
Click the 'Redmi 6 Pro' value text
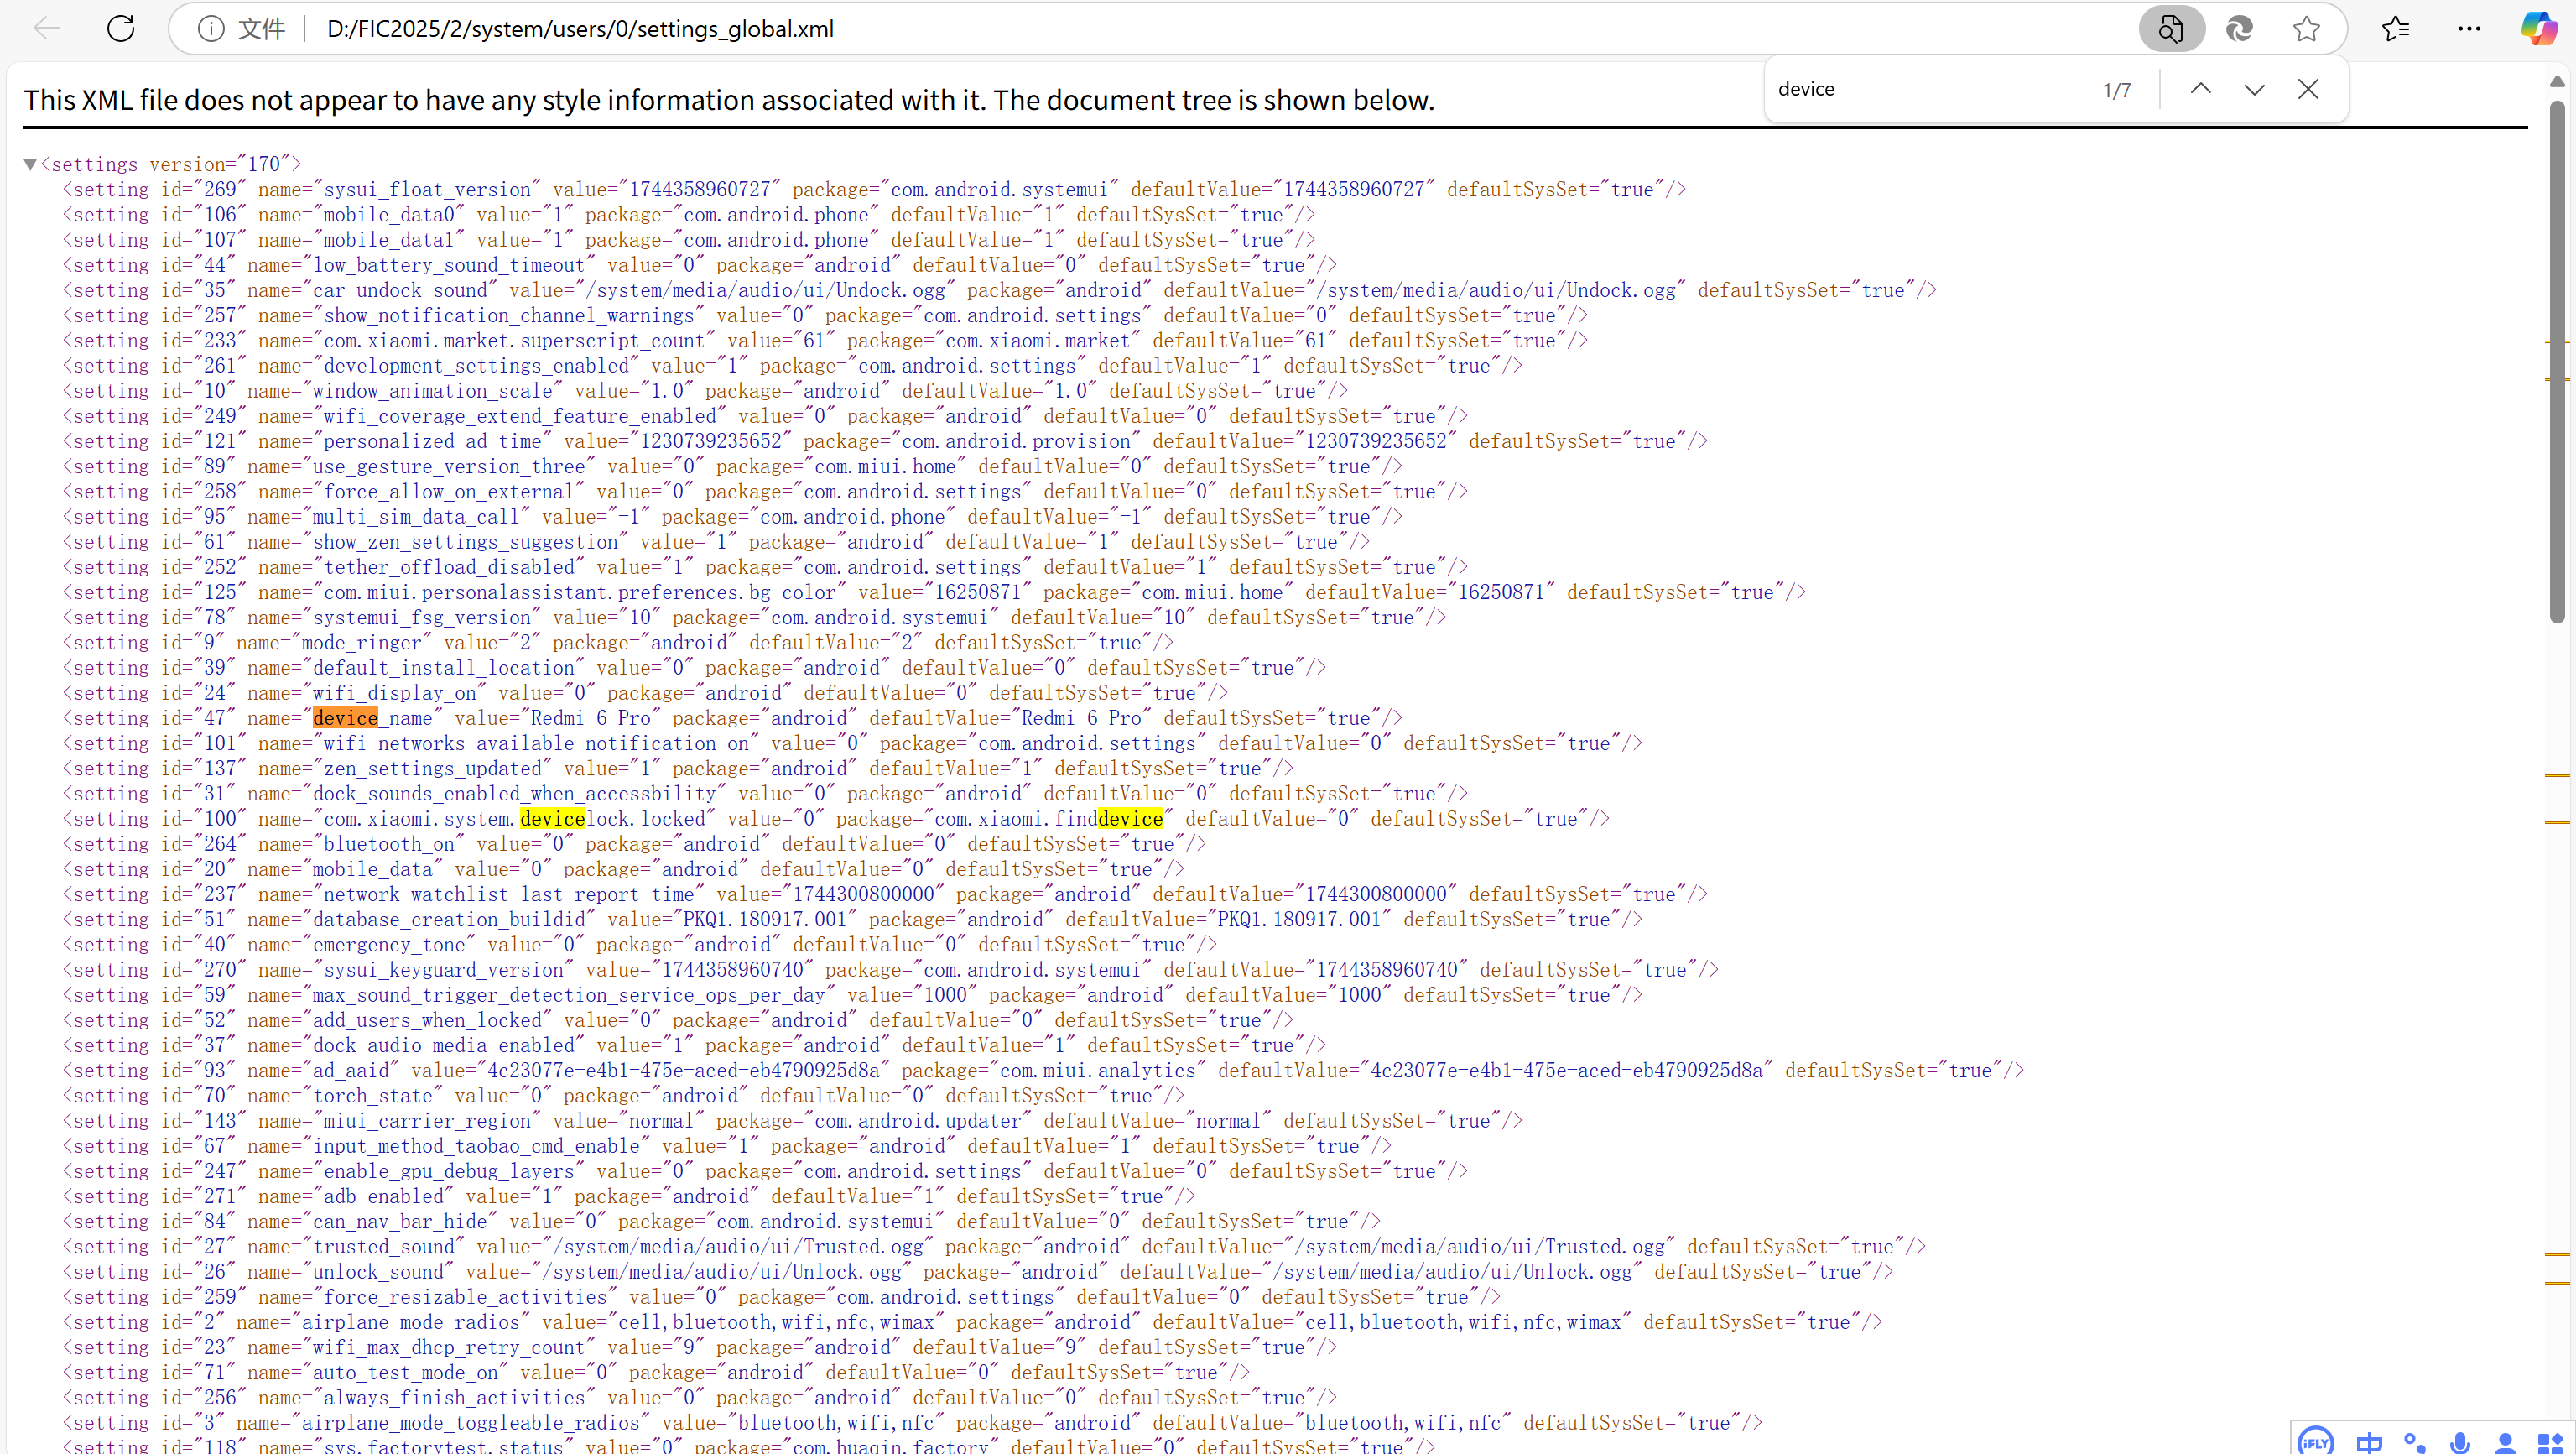pyautogui.click(x=591, y=718)
